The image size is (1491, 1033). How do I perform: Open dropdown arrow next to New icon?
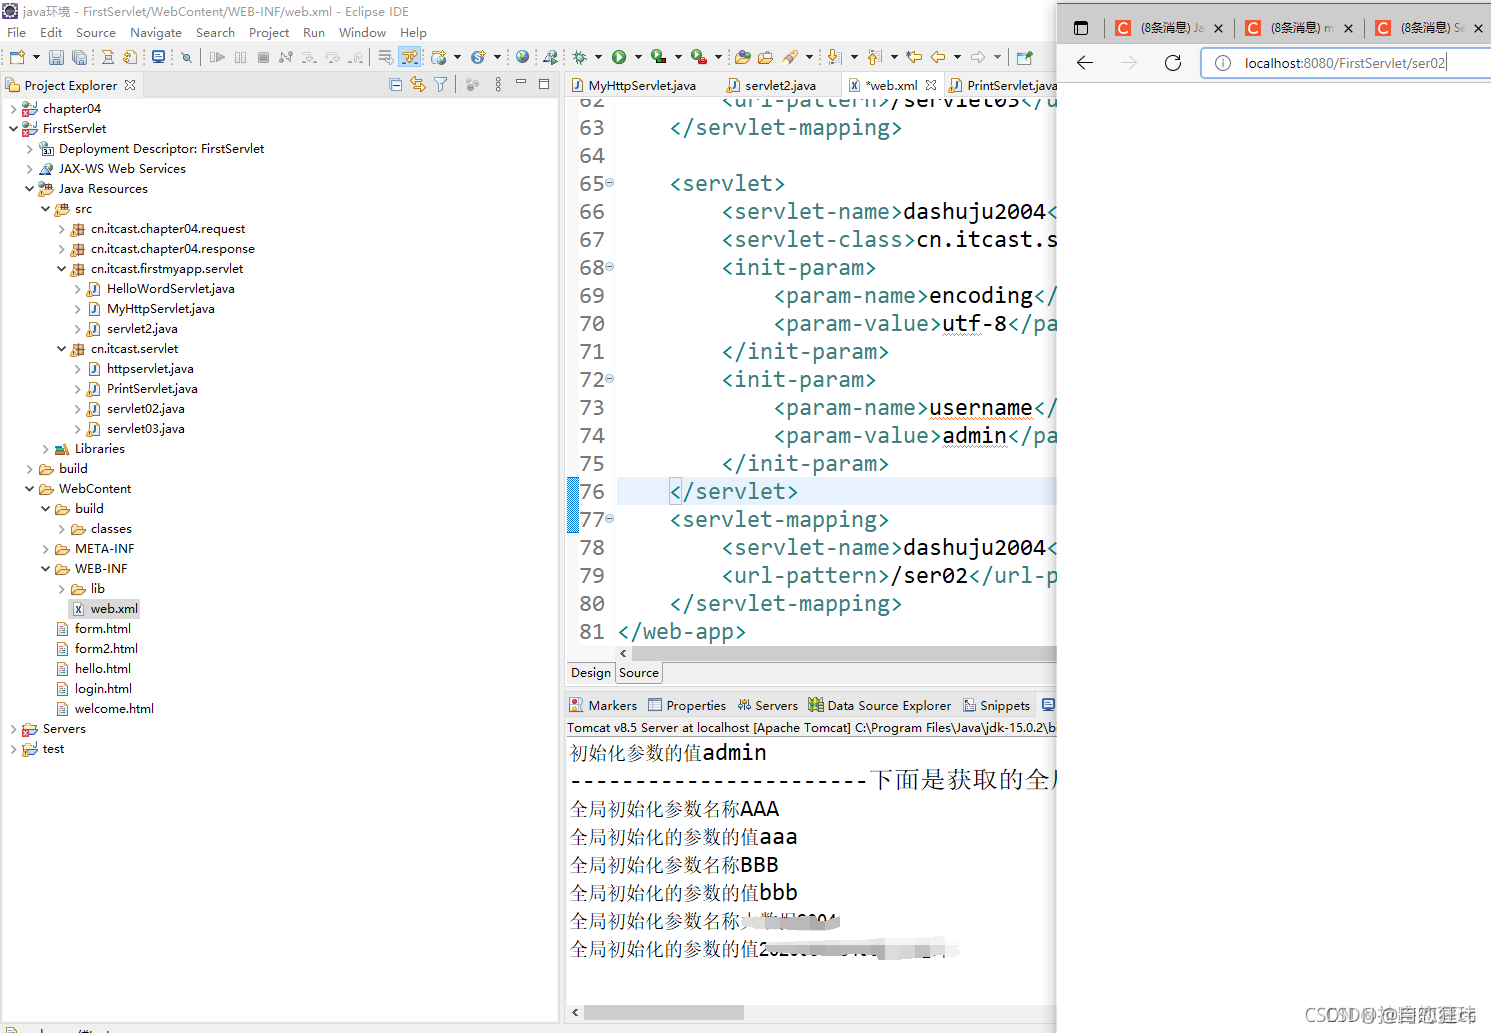[x=36, y=57]
